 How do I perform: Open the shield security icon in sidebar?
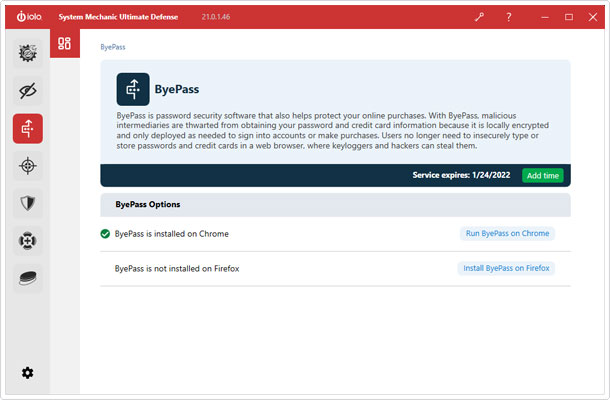point(28,203)
